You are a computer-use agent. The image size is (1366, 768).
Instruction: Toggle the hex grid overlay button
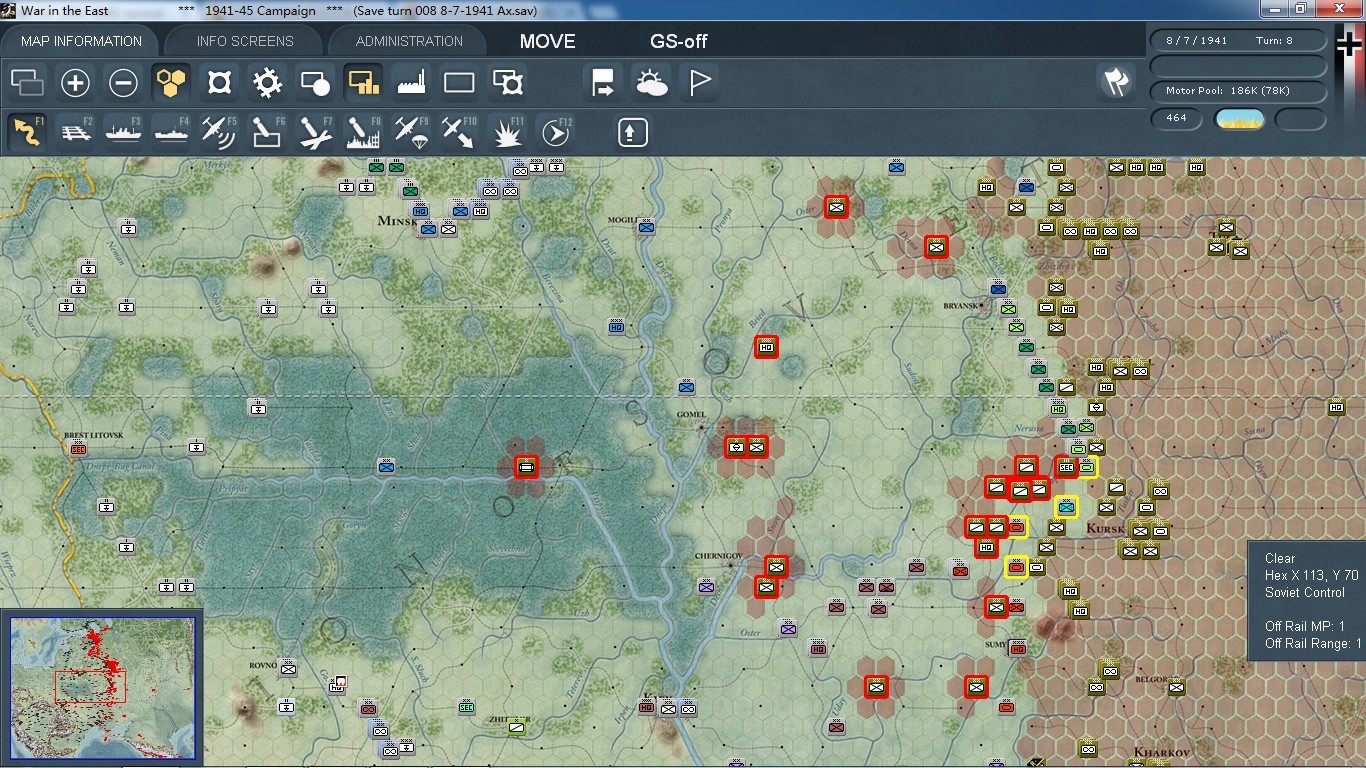pos(171,82)
